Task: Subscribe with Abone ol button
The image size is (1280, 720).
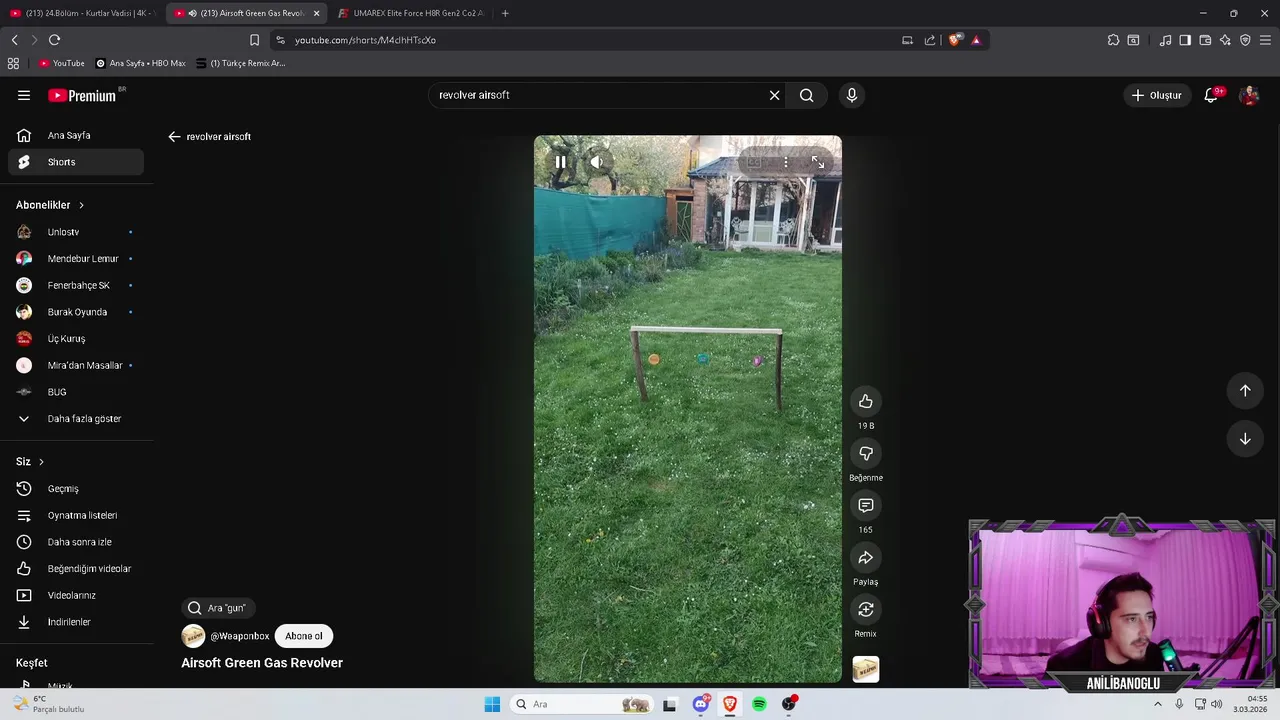Action: click(304, 636)
